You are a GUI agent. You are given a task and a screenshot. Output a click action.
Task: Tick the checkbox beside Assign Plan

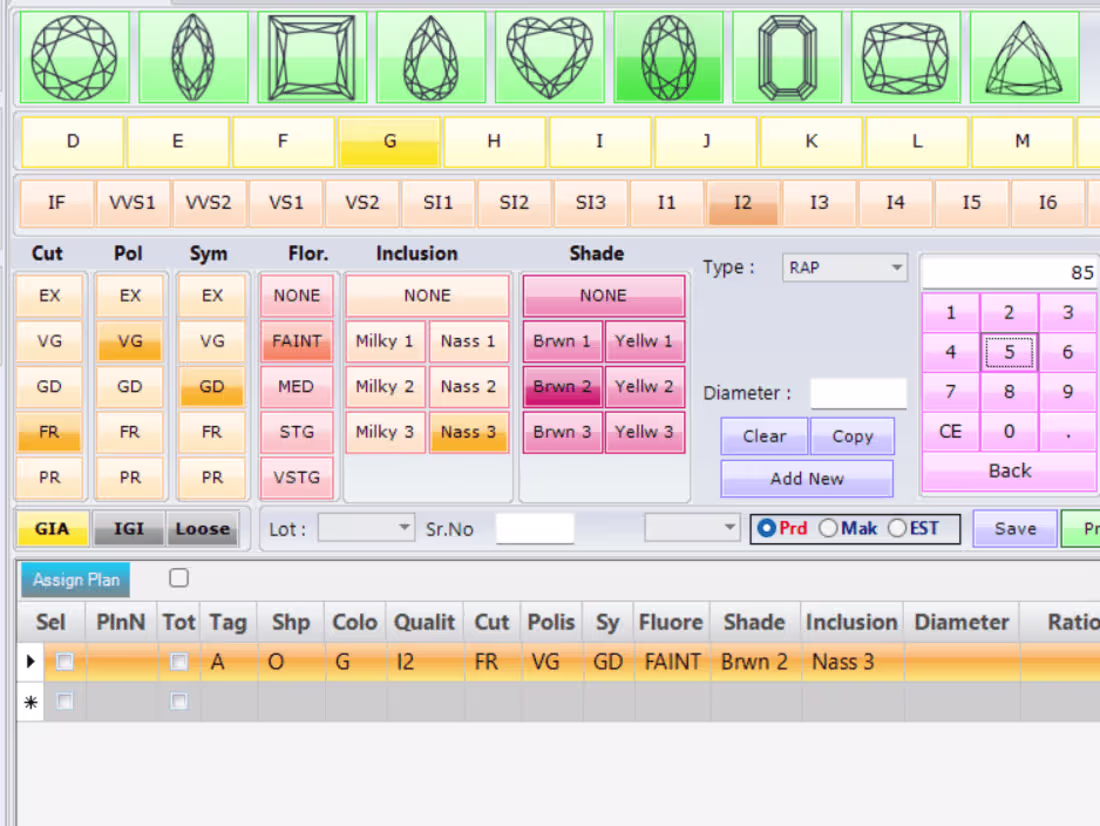click(179, 578)
